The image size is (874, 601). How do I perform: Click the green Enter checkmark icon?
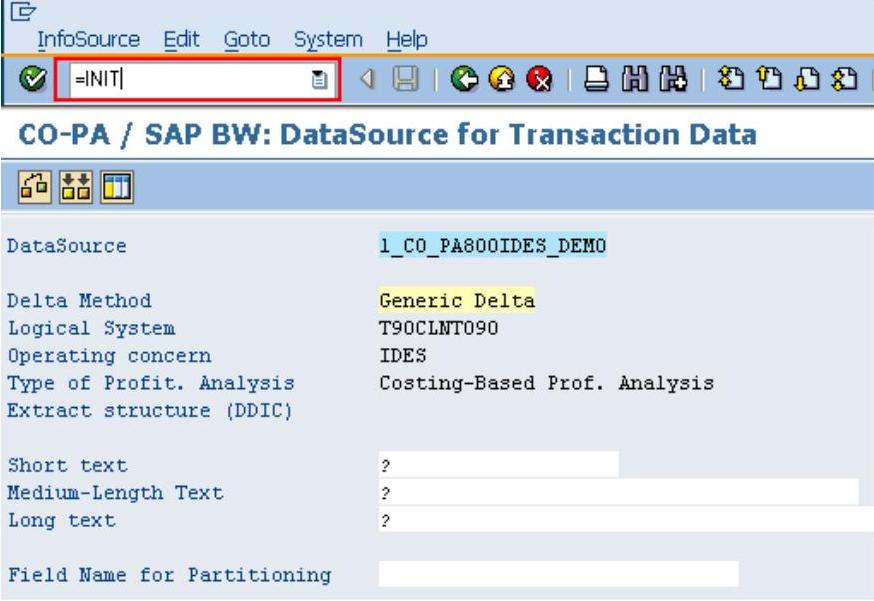(33, 79)
